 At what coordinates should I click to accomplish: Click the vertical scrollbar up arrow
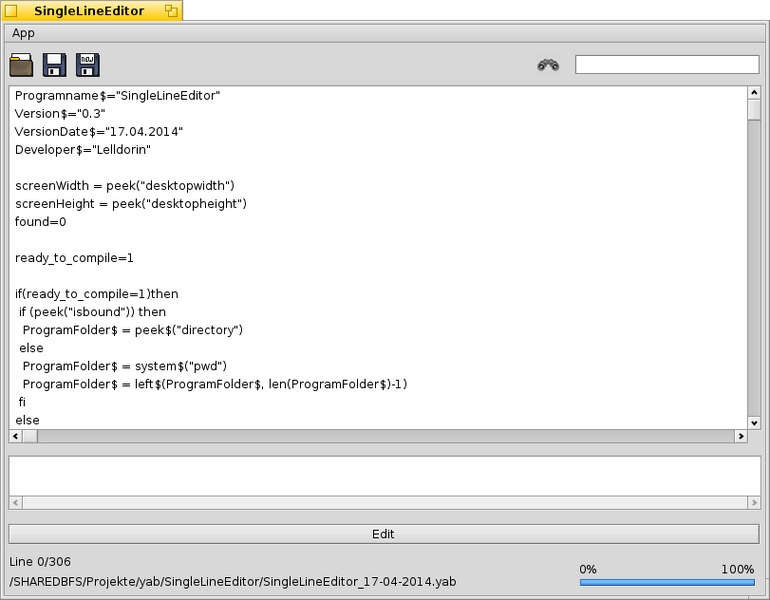(x=754, y=92)
